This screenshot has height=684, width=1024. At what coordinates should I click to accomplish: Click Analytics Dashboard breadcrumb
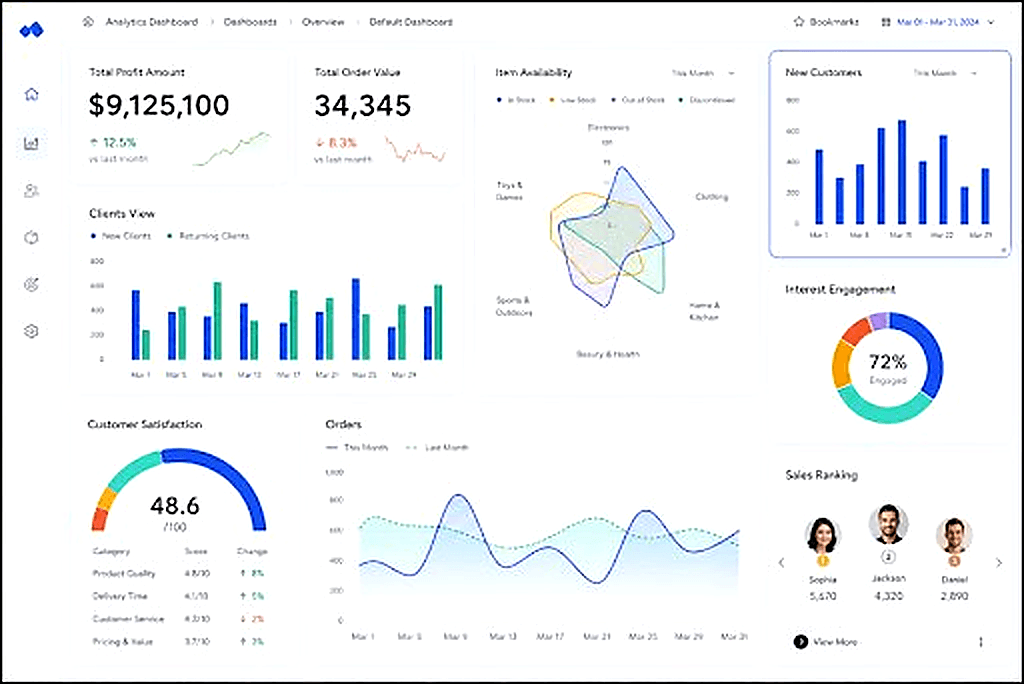(x=152, y=22)
